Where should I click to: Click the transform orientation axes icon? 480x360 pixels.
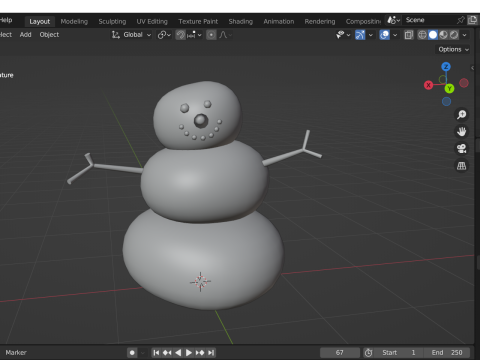116,35
